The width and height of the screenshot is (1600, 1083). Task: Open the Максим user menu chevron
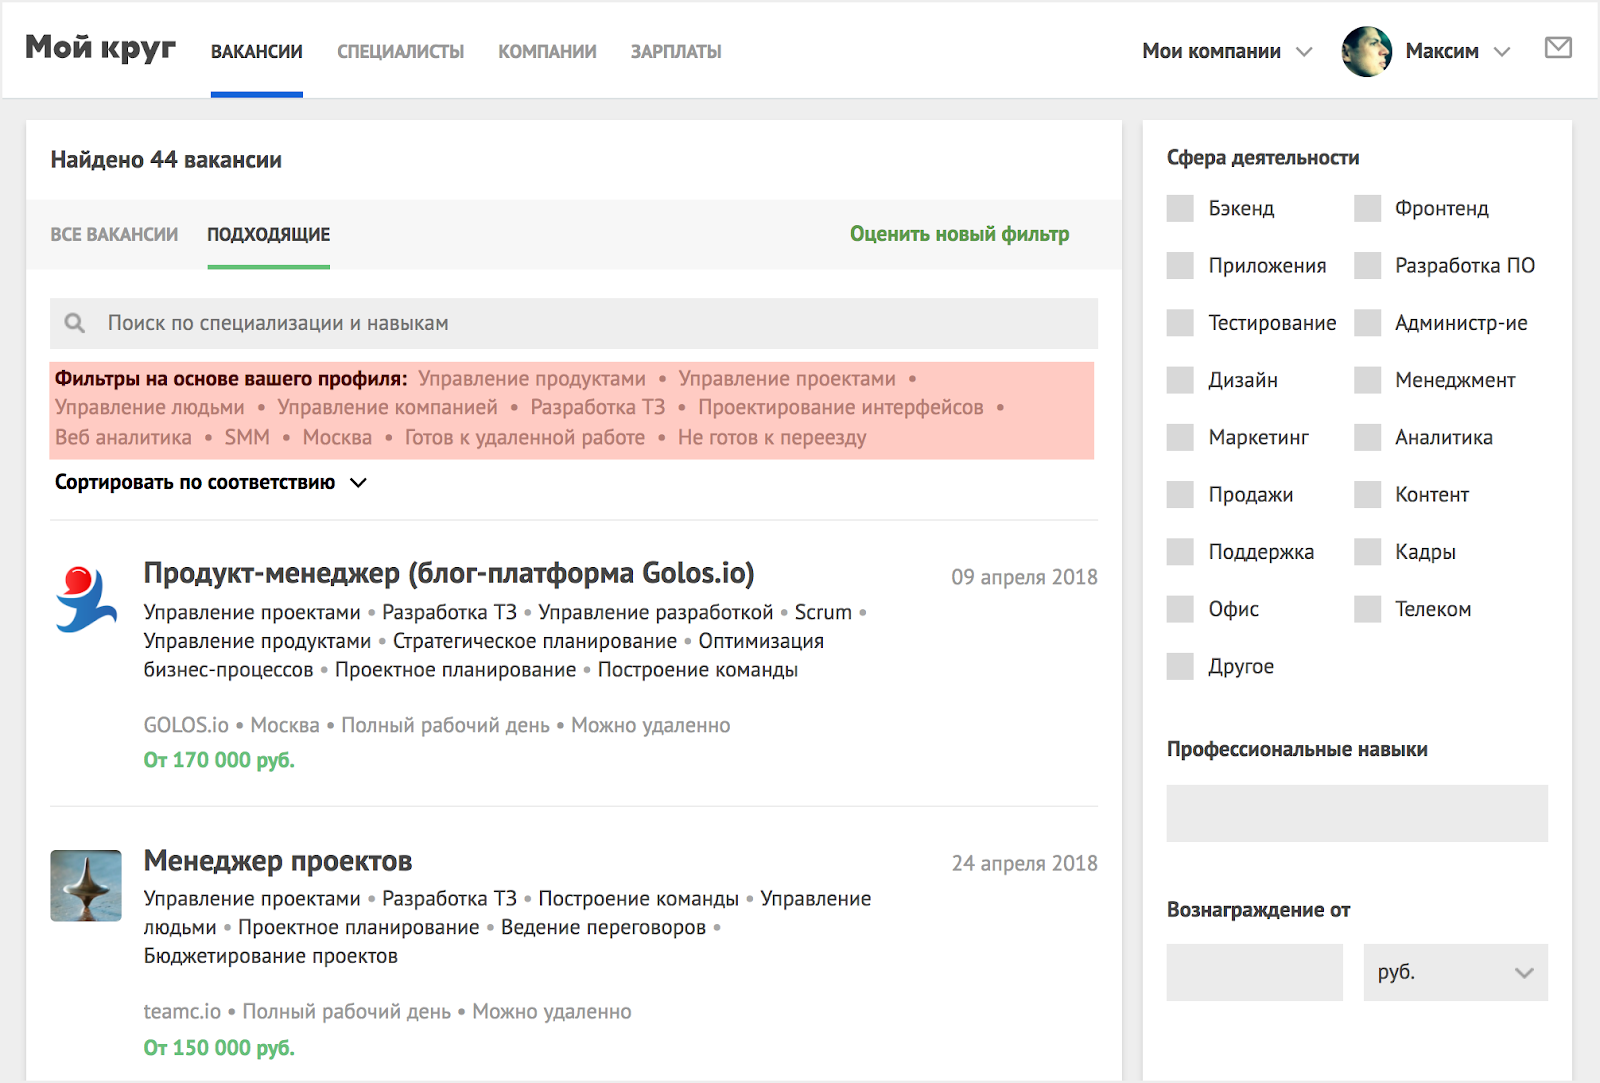tap(1501, 52)
